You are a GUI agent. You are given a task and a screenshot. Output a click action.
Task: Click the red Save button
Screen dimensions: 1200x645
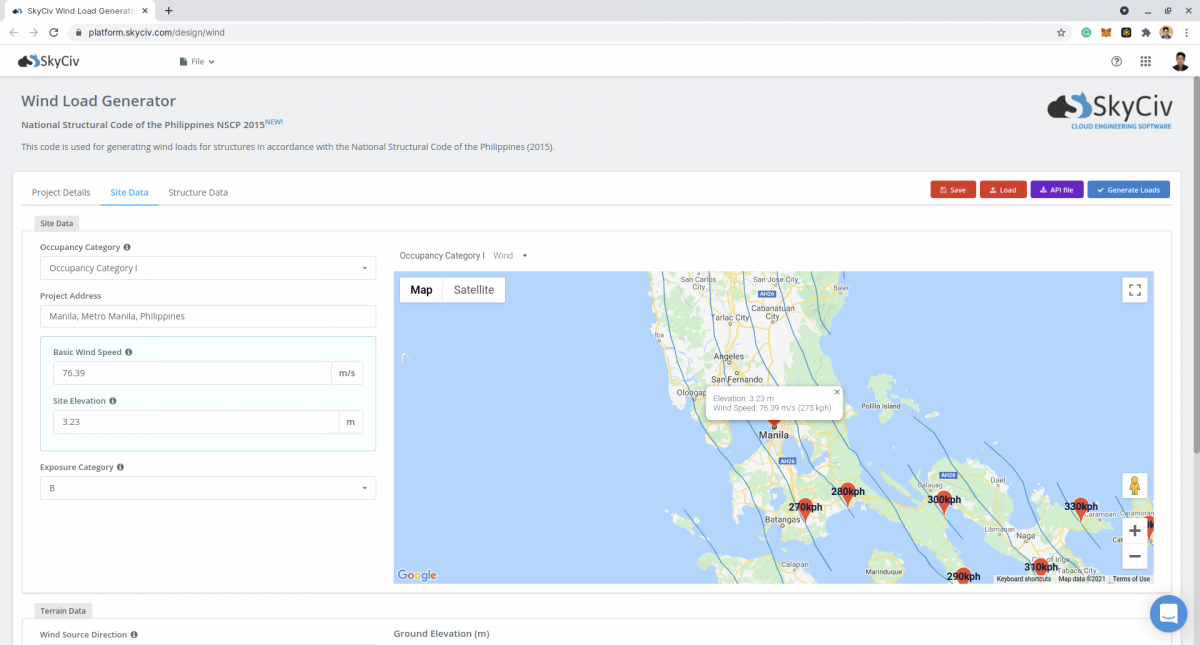tap(953, 190)
